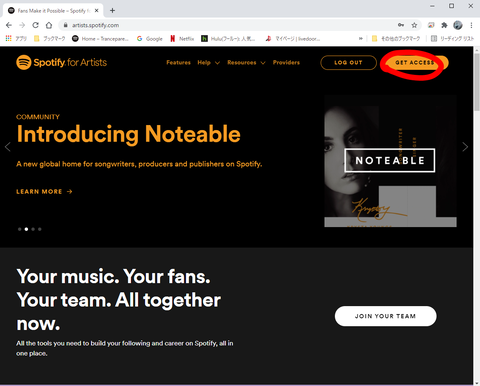Viewport: 480px width, 386px height.
Task: Expand the Help dropdown menu
Action: [208, 63]
